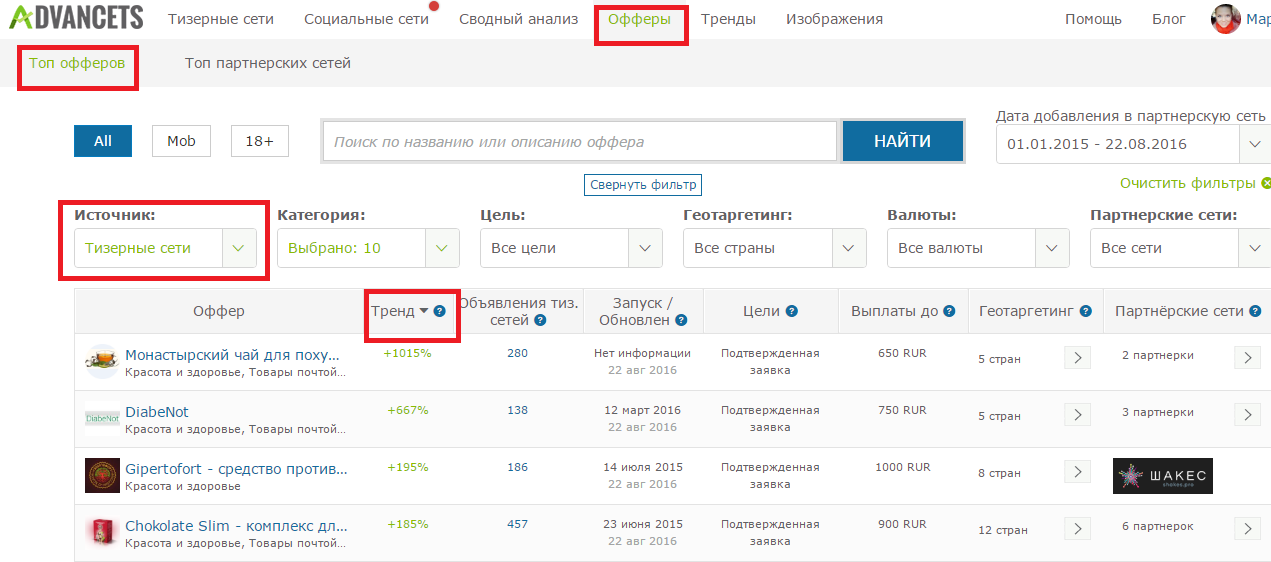Click the offer search input field
Screen dimensions: 1271x562
pyautogui.click(x=579, y=141)
